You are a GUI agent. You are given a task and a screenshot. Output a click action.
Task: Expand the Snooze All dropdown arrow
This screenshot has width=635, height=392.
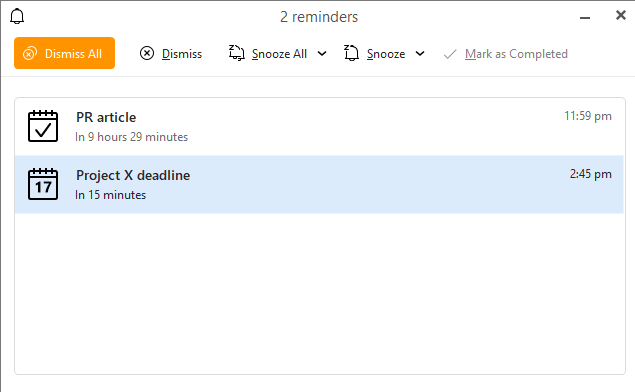click(322, 53)
